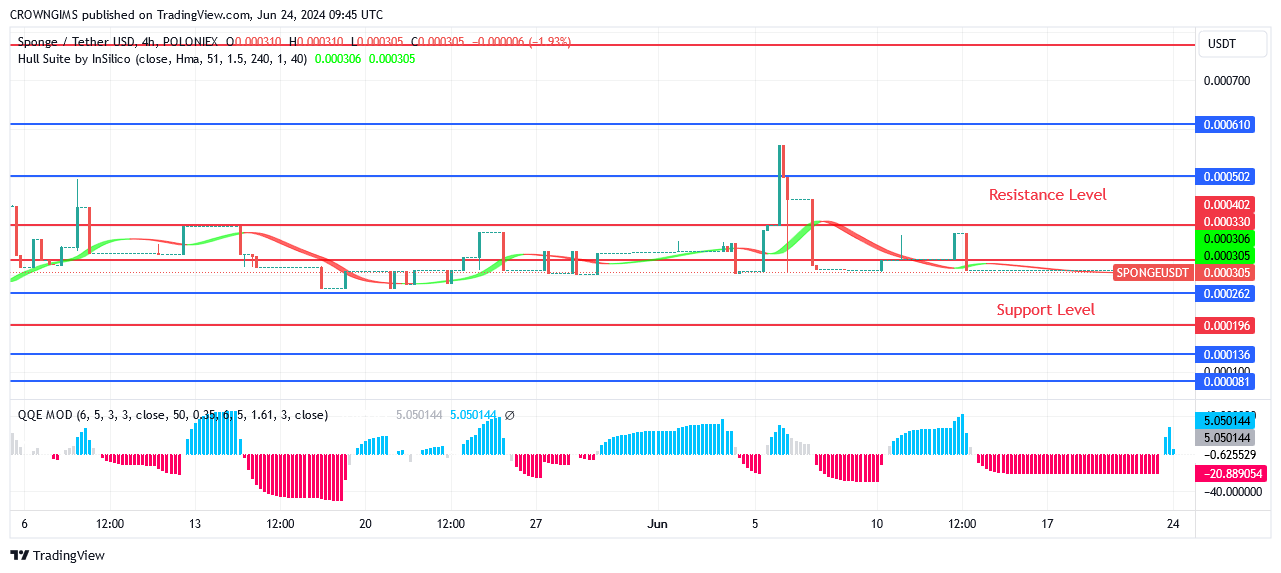Select the Hull Suite by InSilico indicator legend

click(163, 59)
